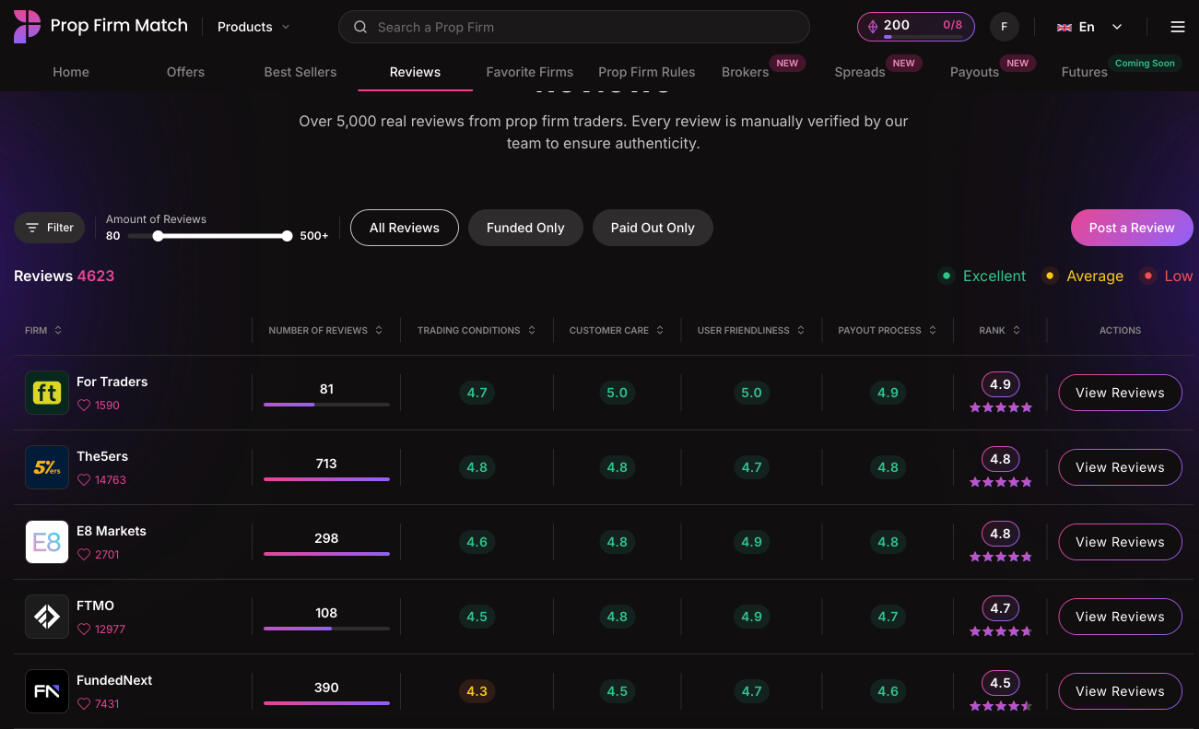Open the Brokers tab
1199x729 pixels.
click(745, 72)
